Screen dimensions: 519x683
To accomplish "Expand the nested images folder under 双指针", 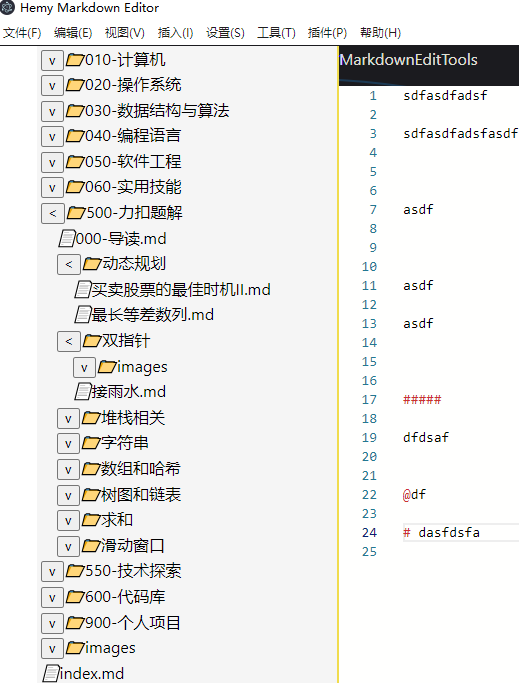I will point(84,368).
